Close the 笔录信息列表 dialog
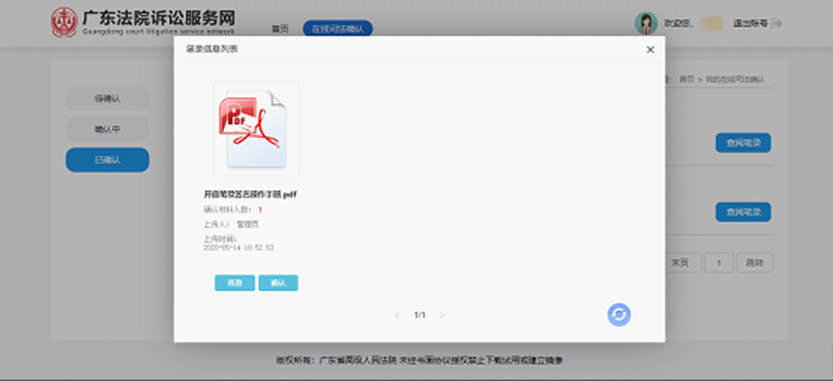The image size is (833, 381). [650, 49]
